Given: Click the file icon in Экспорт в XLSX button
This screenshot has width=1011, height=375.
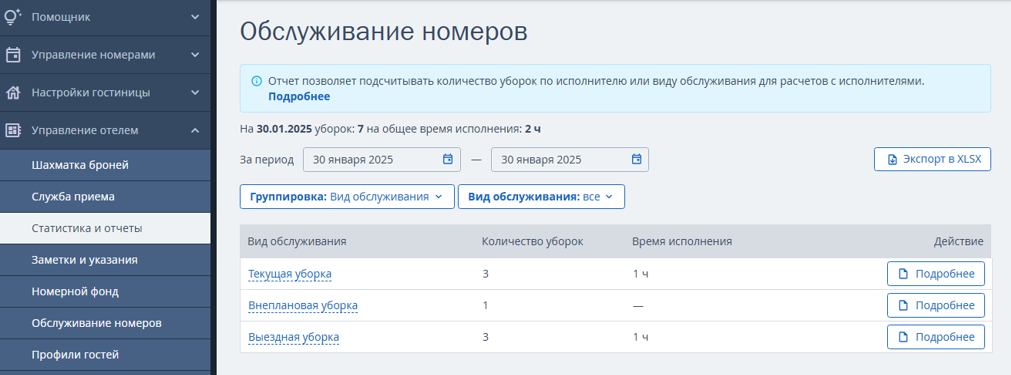Looking at the screenshot, I should (892, 160).
